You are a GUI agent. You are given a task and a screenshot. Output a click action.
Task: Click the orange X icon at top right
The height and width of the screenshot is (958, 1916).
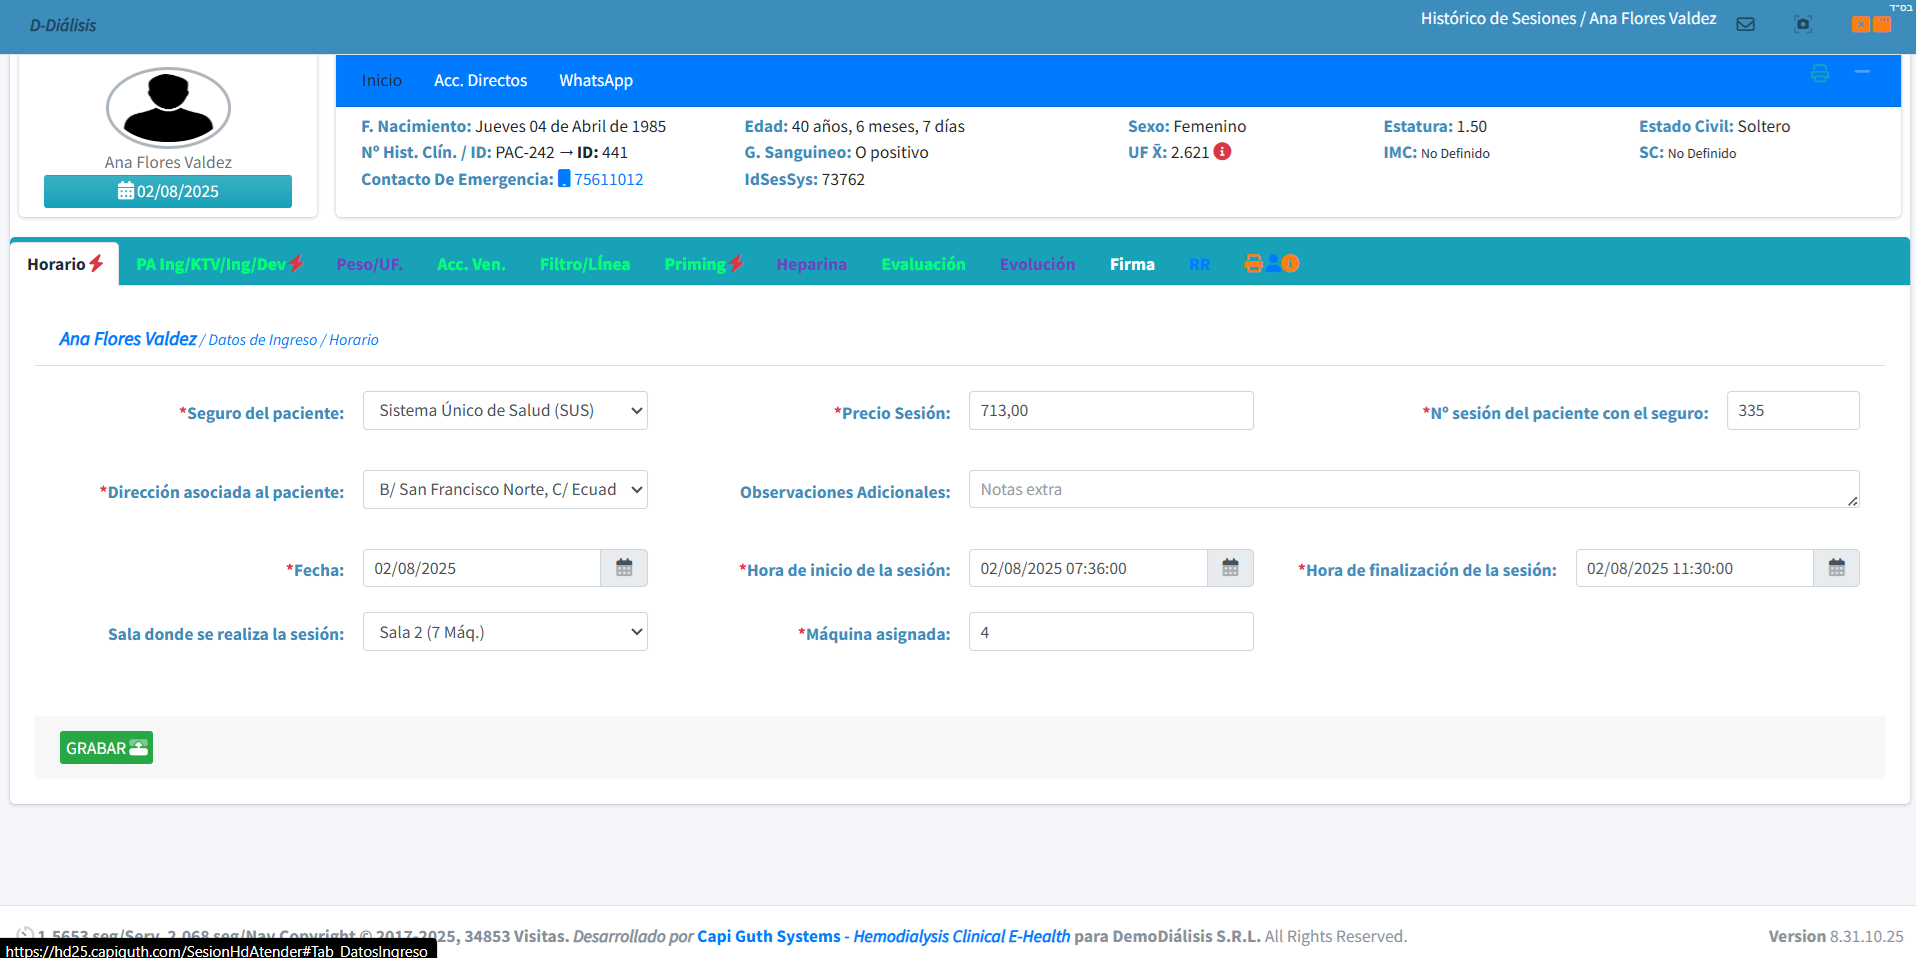(1859, 23)
